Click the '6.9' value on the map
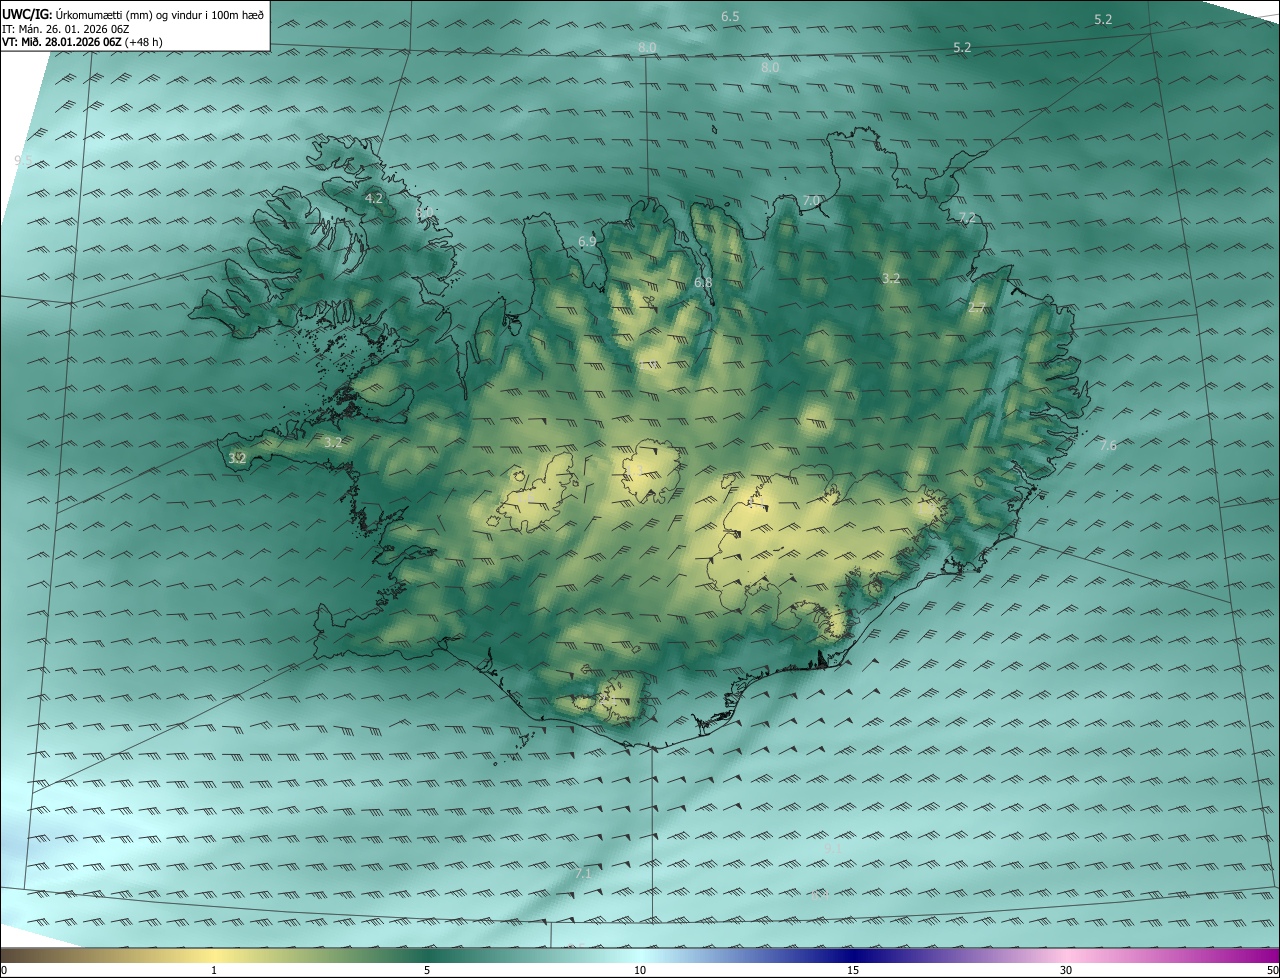 pyautogui.click(x=587, y=242)
